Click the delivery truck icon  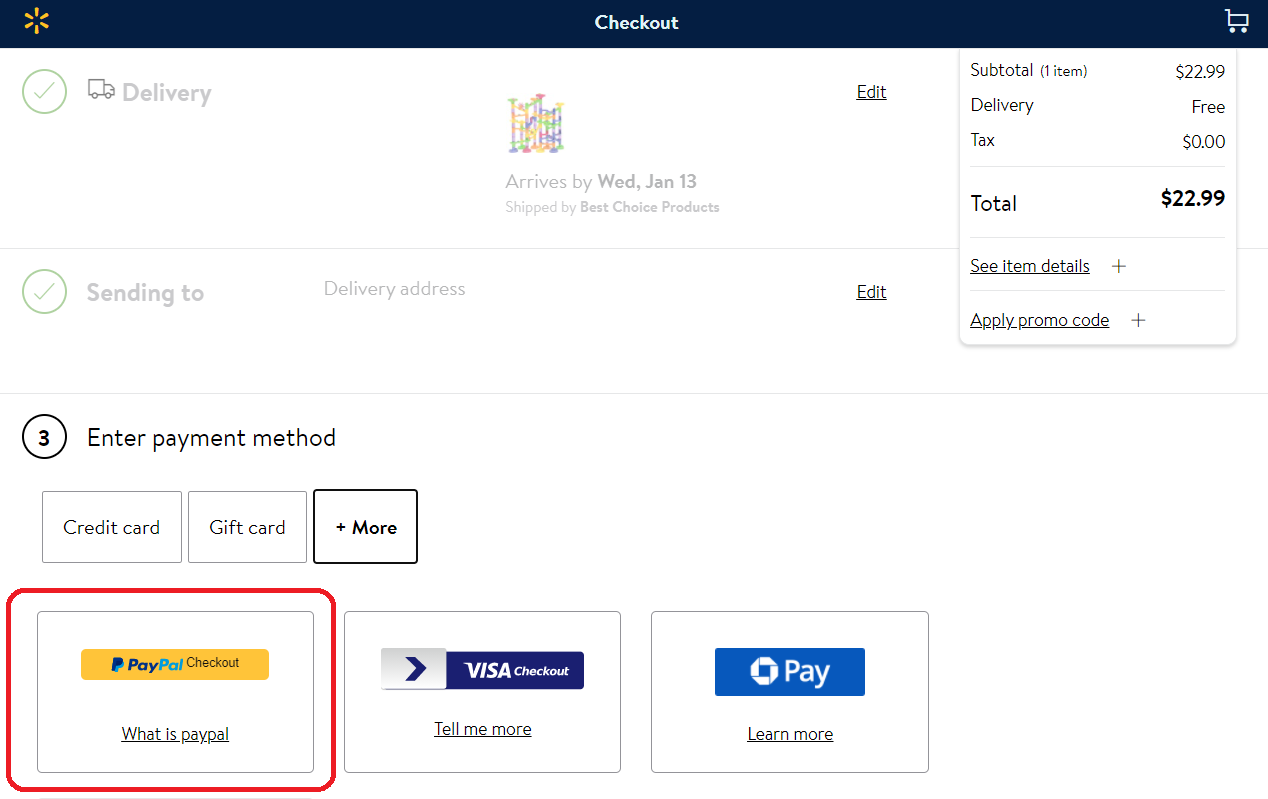101,89
